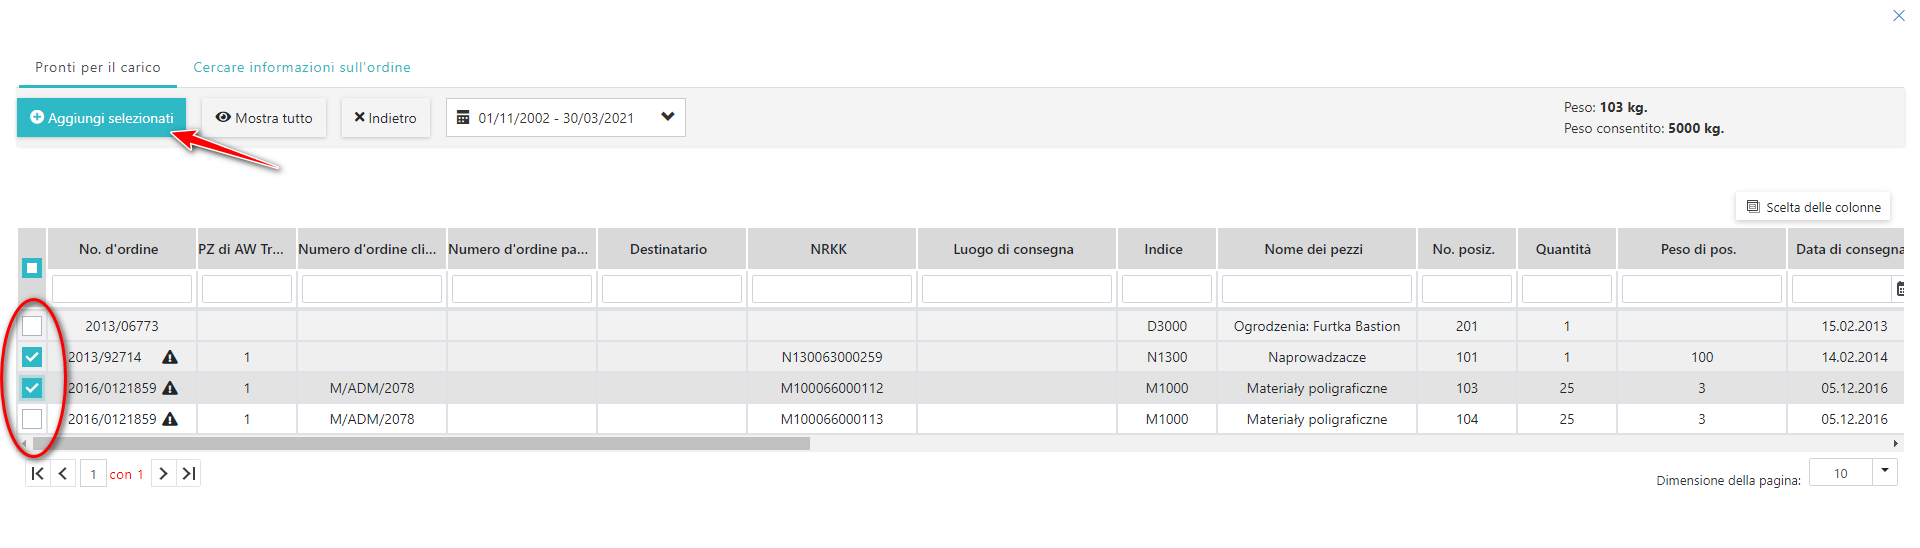
Task: Expand the date range dropdown 01/11/2002 - 30/03/2021
Action: [667, 117]
